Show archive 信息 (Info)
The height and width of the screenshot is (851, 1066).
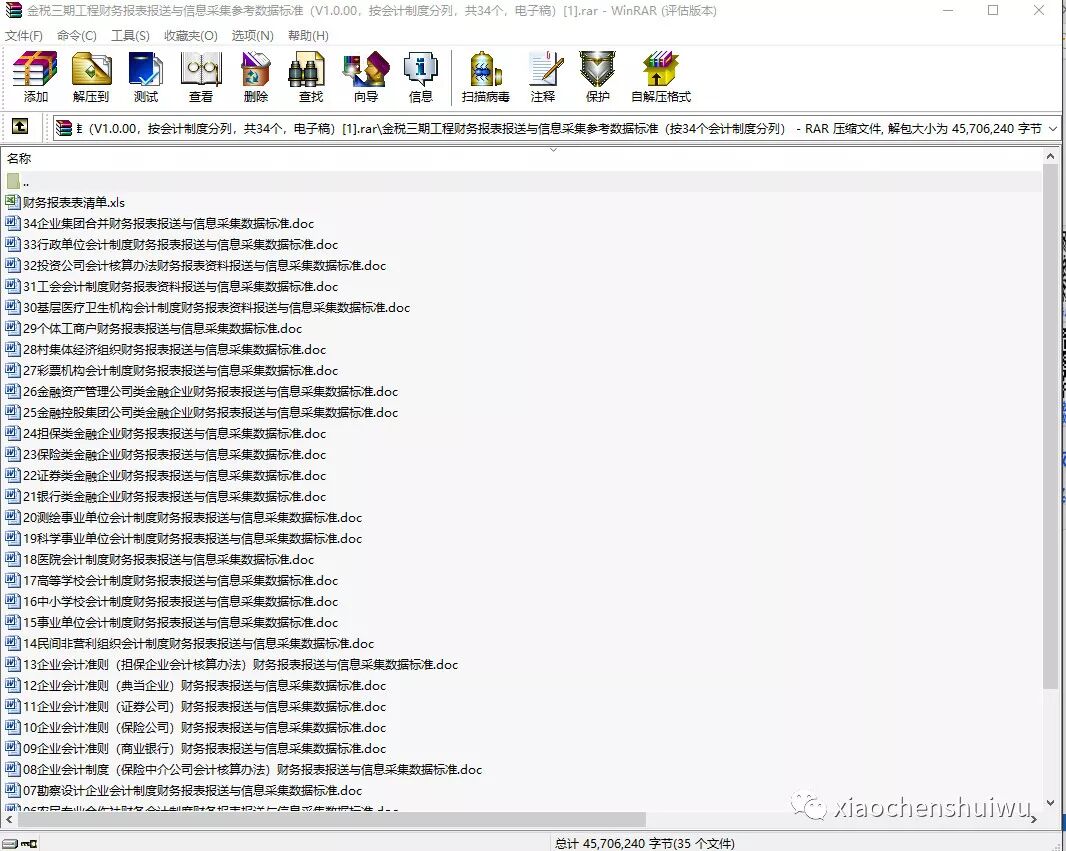click(421, 76)
